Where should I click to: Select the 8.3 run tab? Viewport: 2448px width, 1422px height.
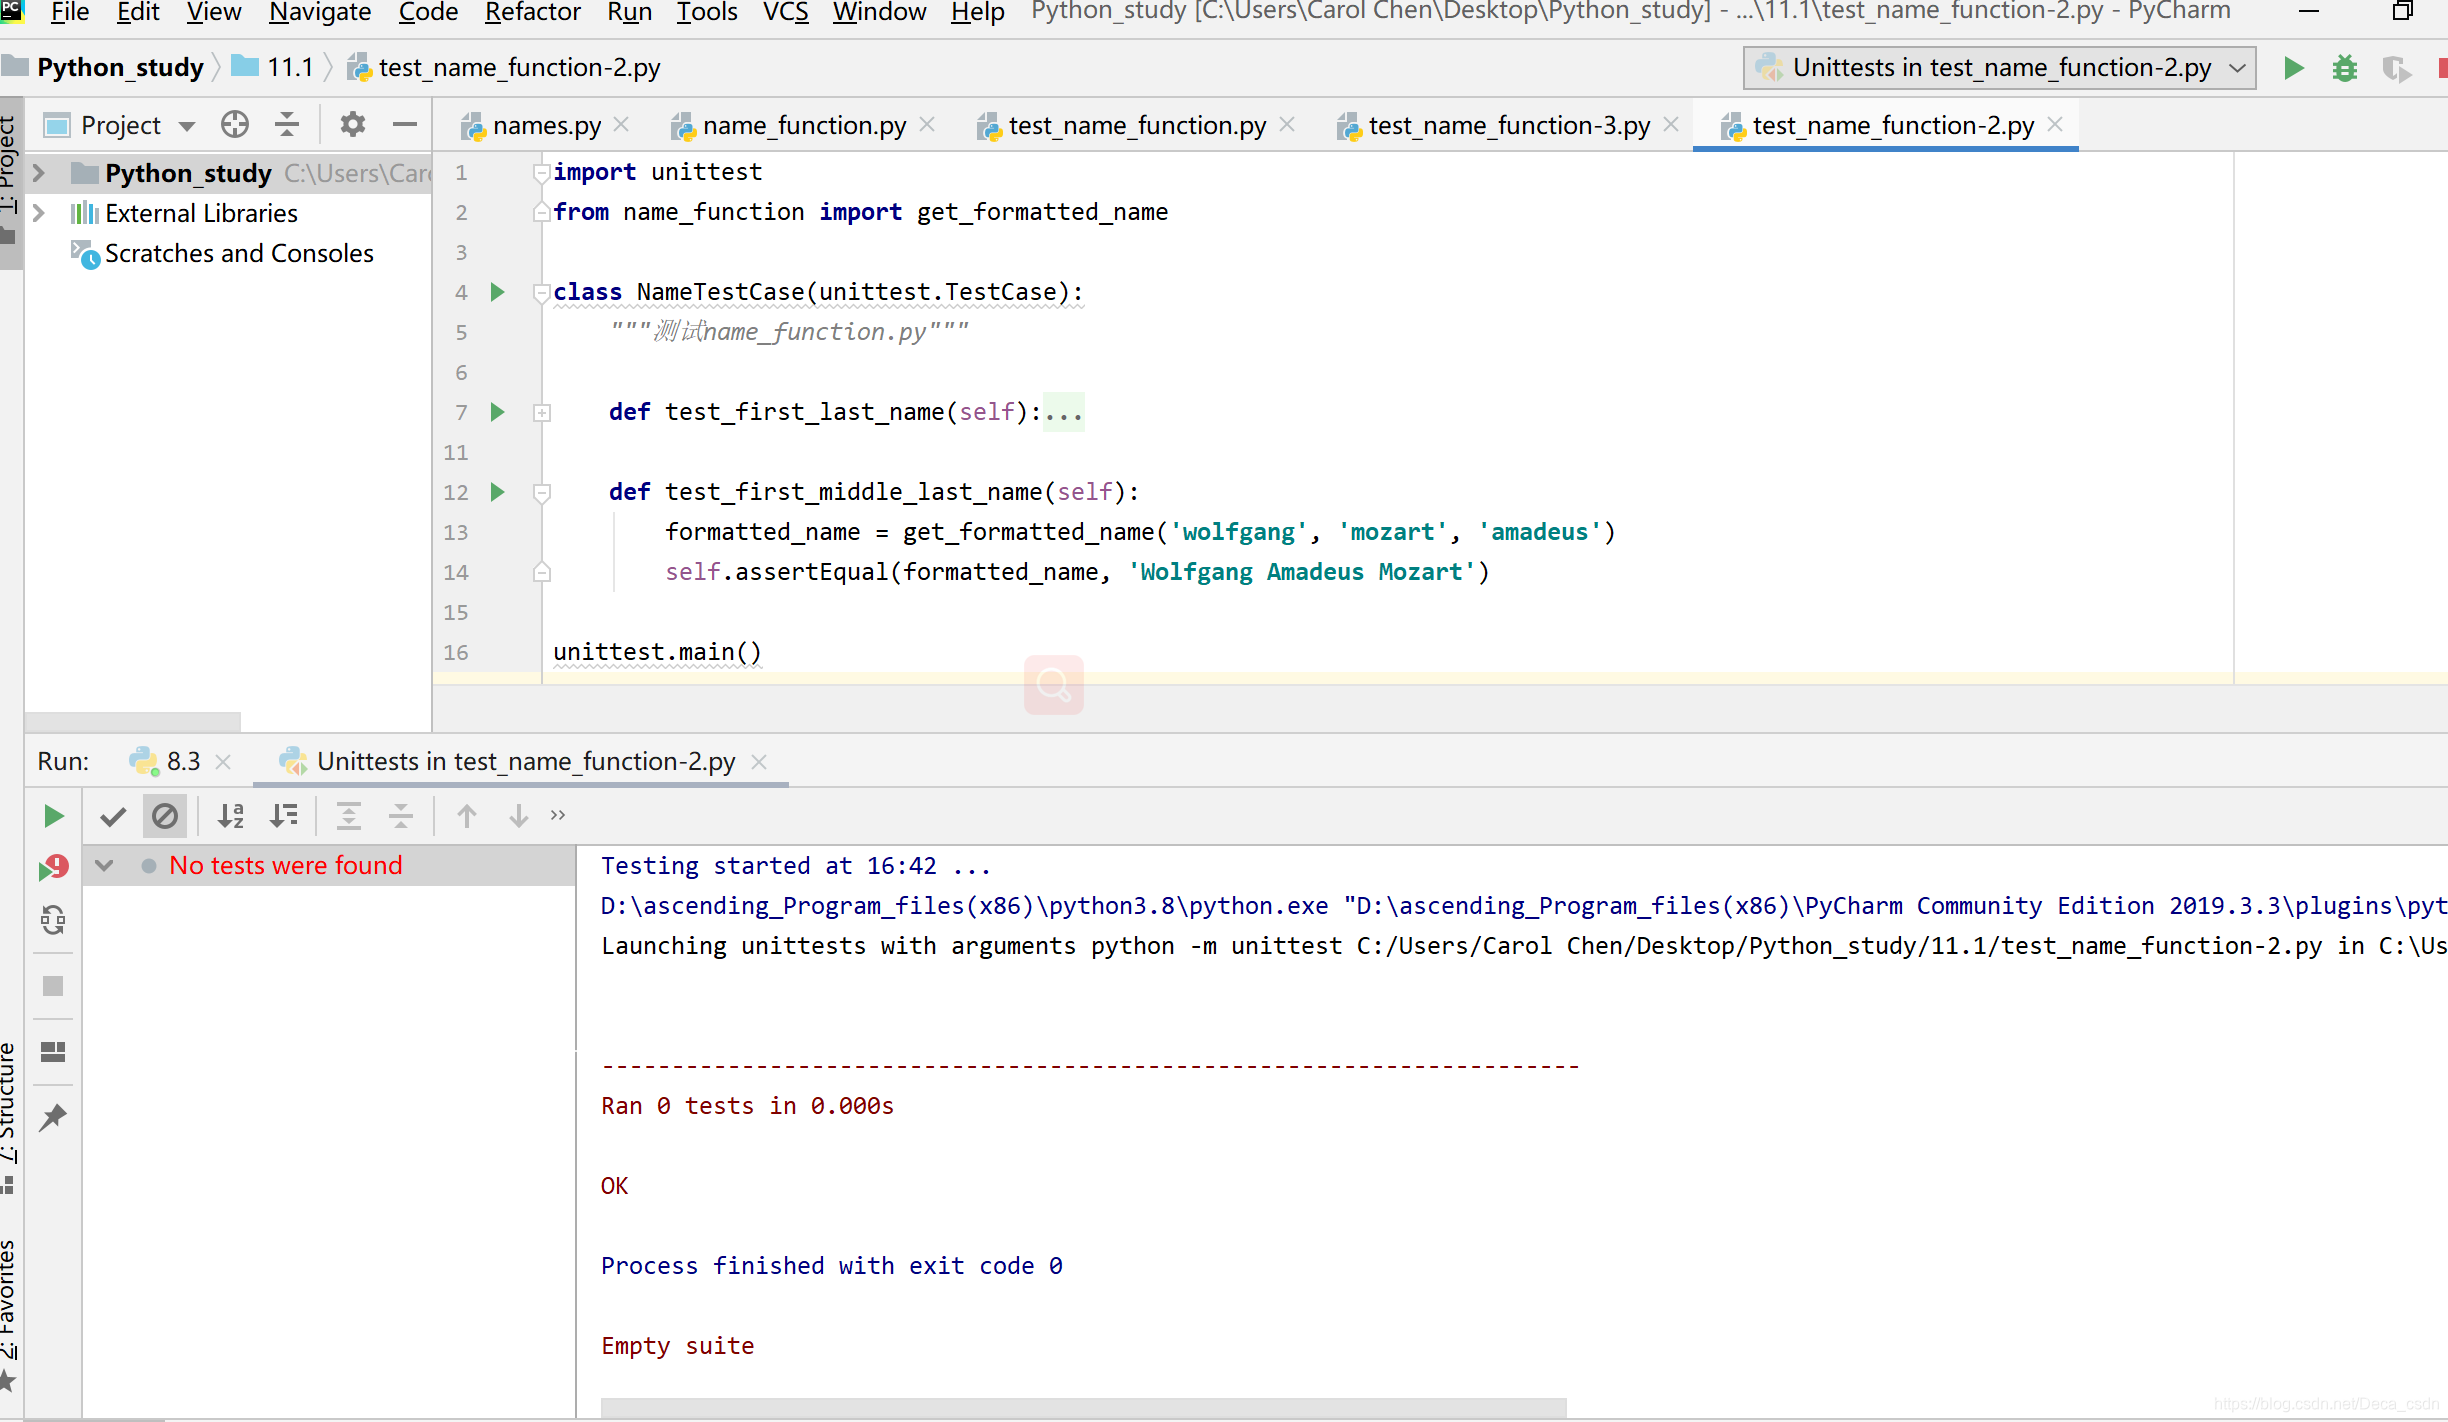click(x=183, y=762)
